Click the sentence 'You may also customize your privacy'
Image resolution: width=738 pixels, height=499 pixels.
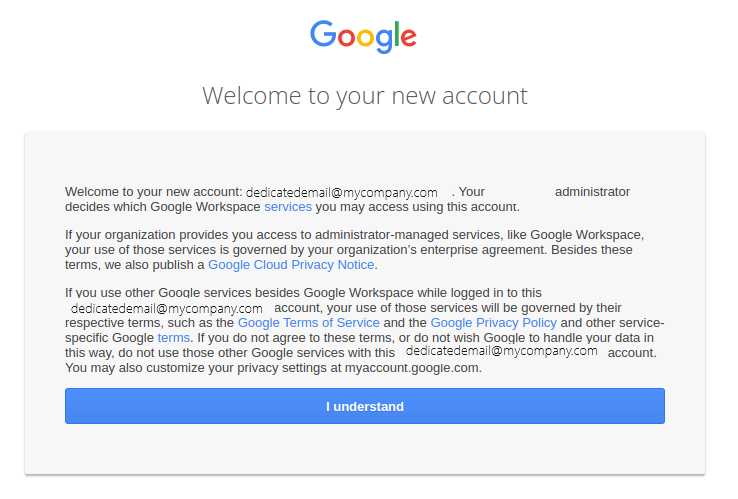[273, 368]
